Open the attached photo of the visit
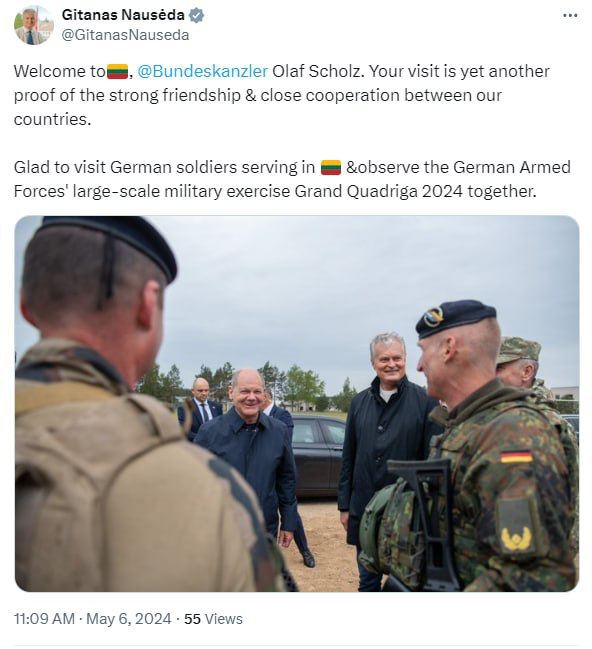The image size is (592, 649). click(x=297, y=404)
